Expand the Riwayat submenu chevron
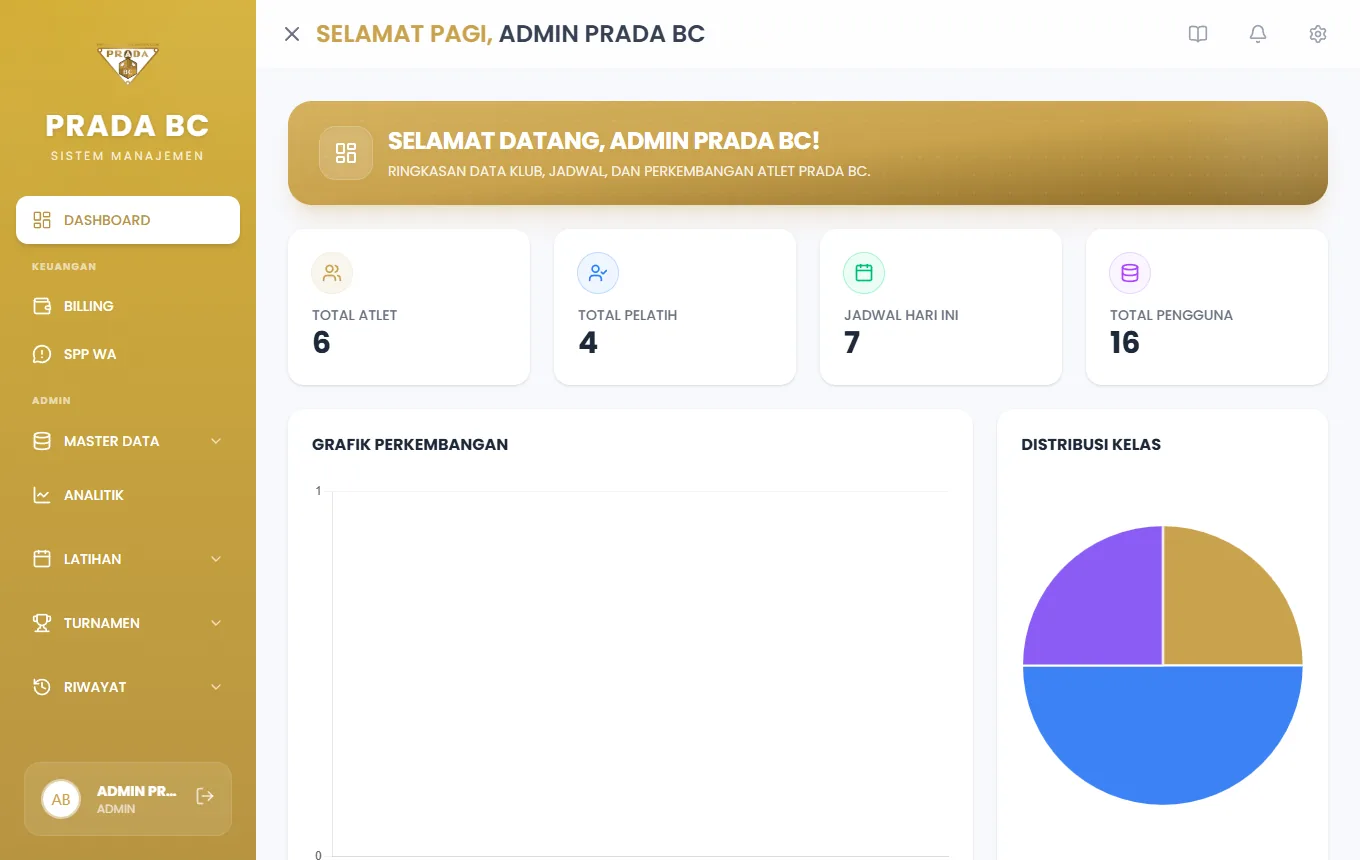1360x860 pixels. [216, 687]
